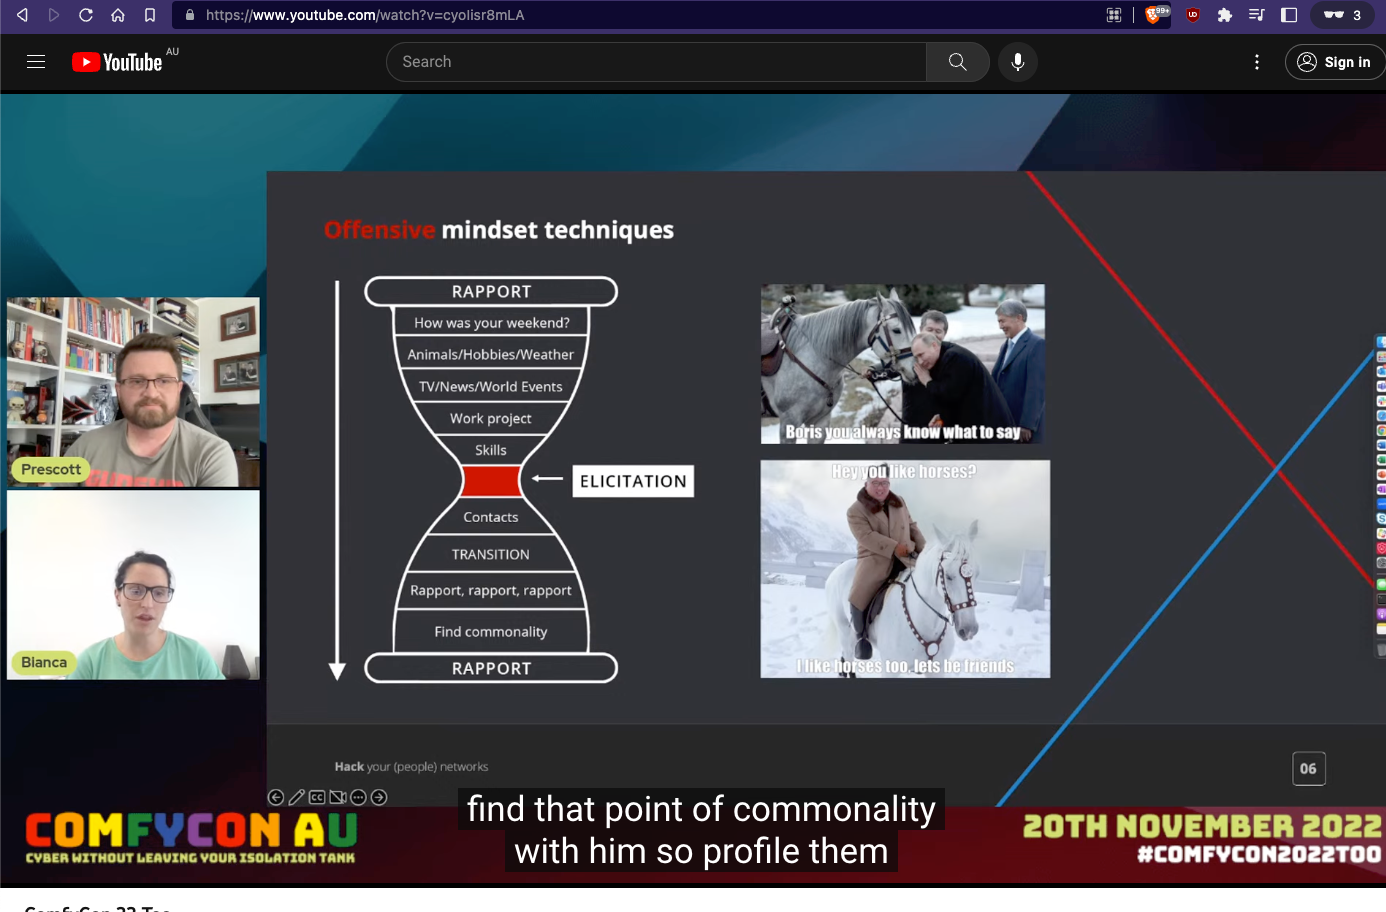Click the private window glasses indicator
Screen dimensions: 1386x912
[1342, 15]
